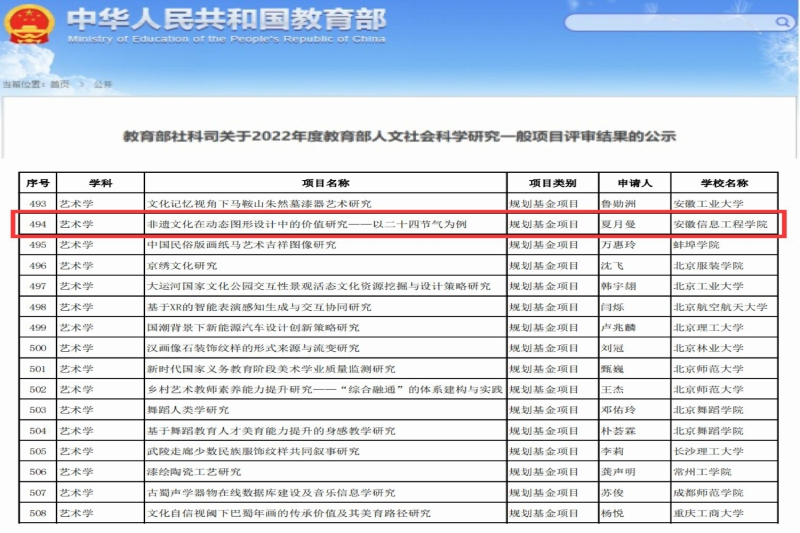800x533 pixels.
Task: Click row number 508 cell
Action: [x=38, y=513]
